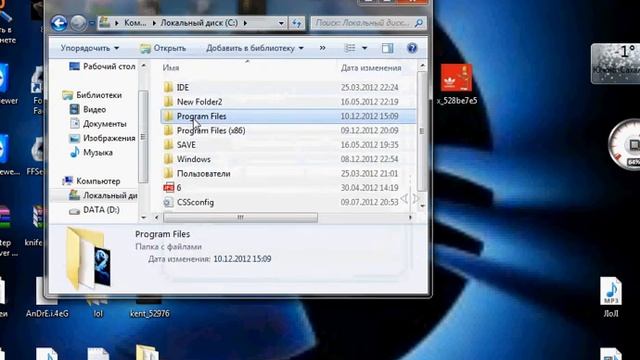Open DATA (D:) drive
The image size is (640, 360).
pyautogui.click(x=94, y=210)
